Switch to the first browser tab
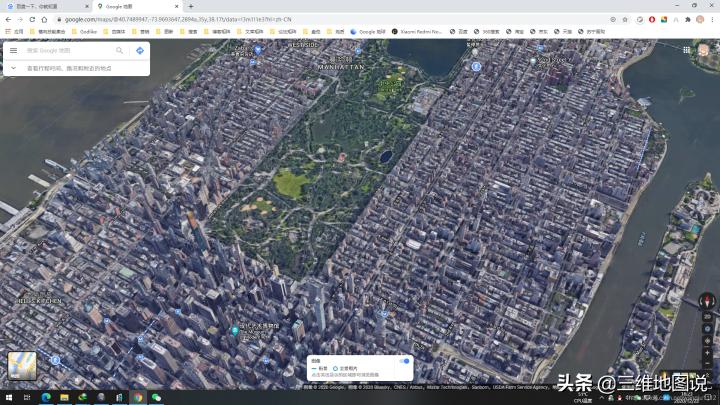 coord(46,6)
